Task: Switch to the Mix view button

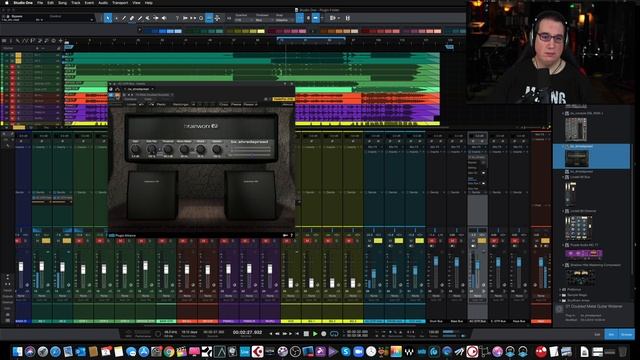Action: pos(611,334)
